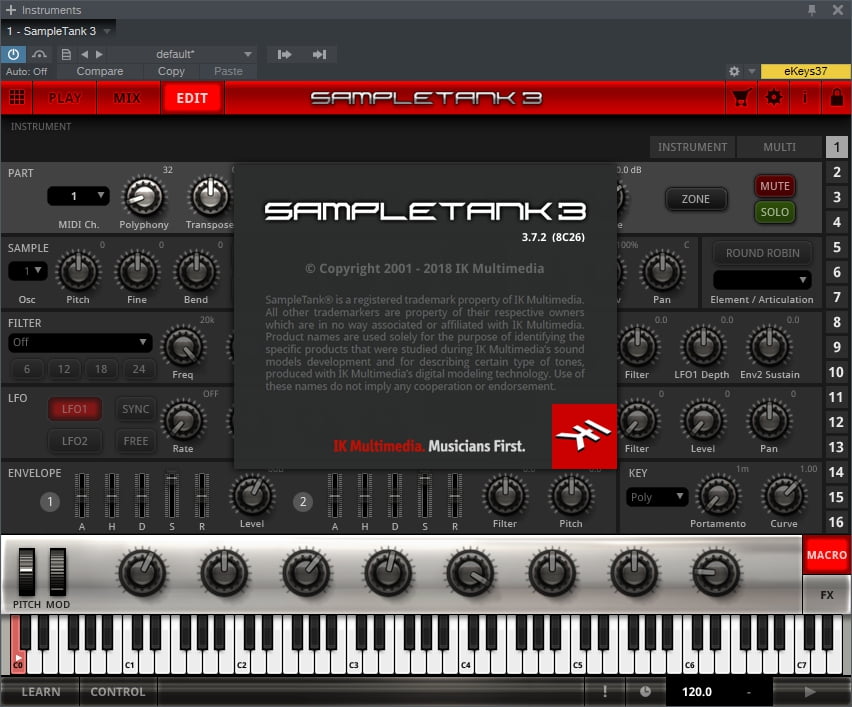Add instrument with the plus icon

coord(10,10)
